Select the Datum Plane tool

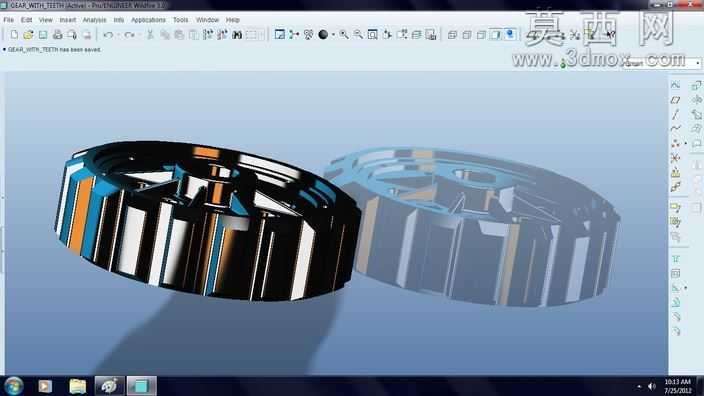[x=675, y=100]
